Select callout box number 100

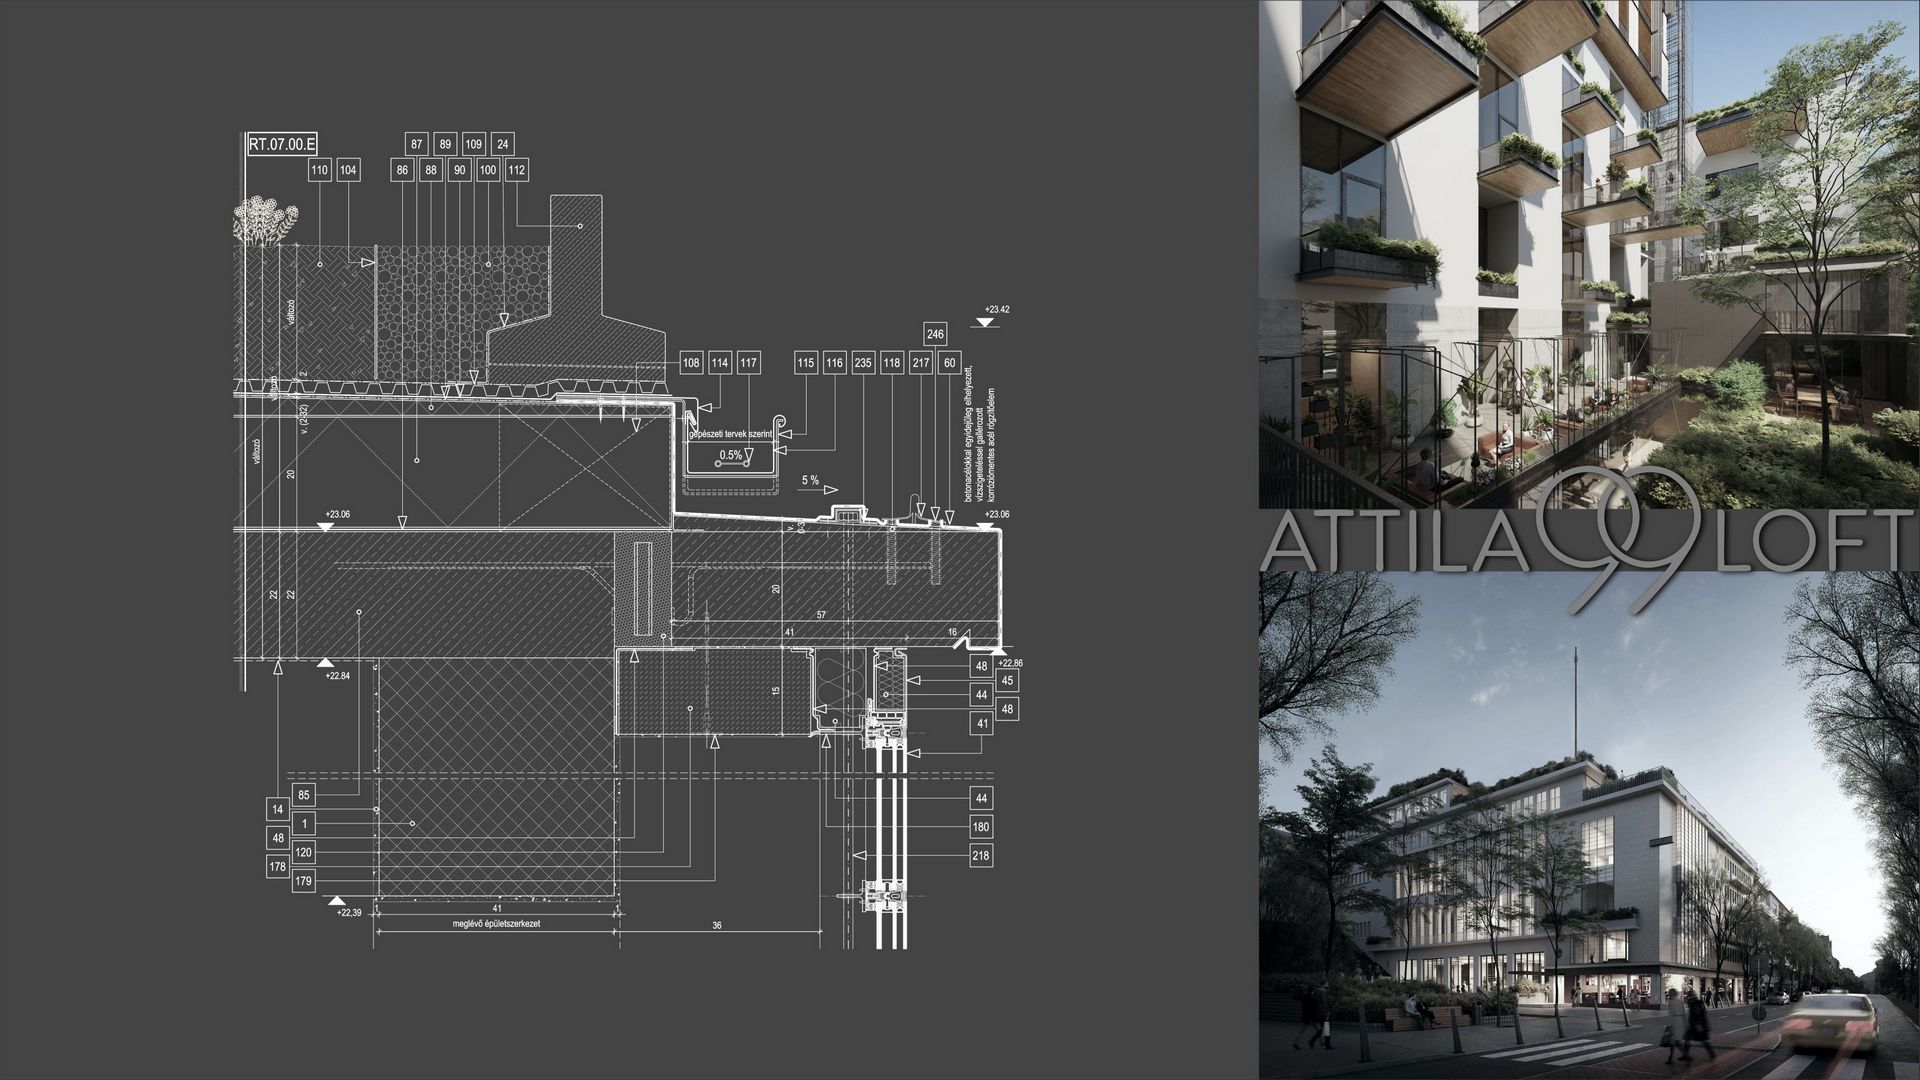coord(488,170)
